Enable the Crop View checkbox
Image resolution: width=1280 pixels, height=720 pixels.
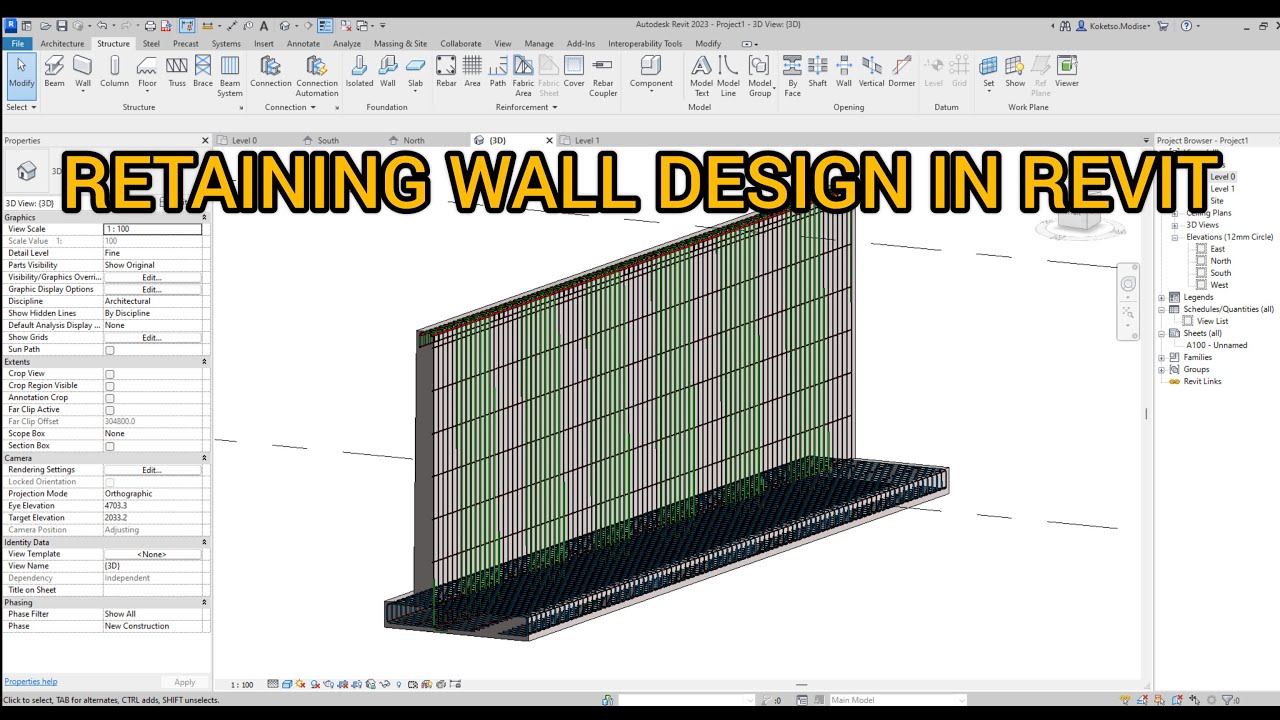110,374
